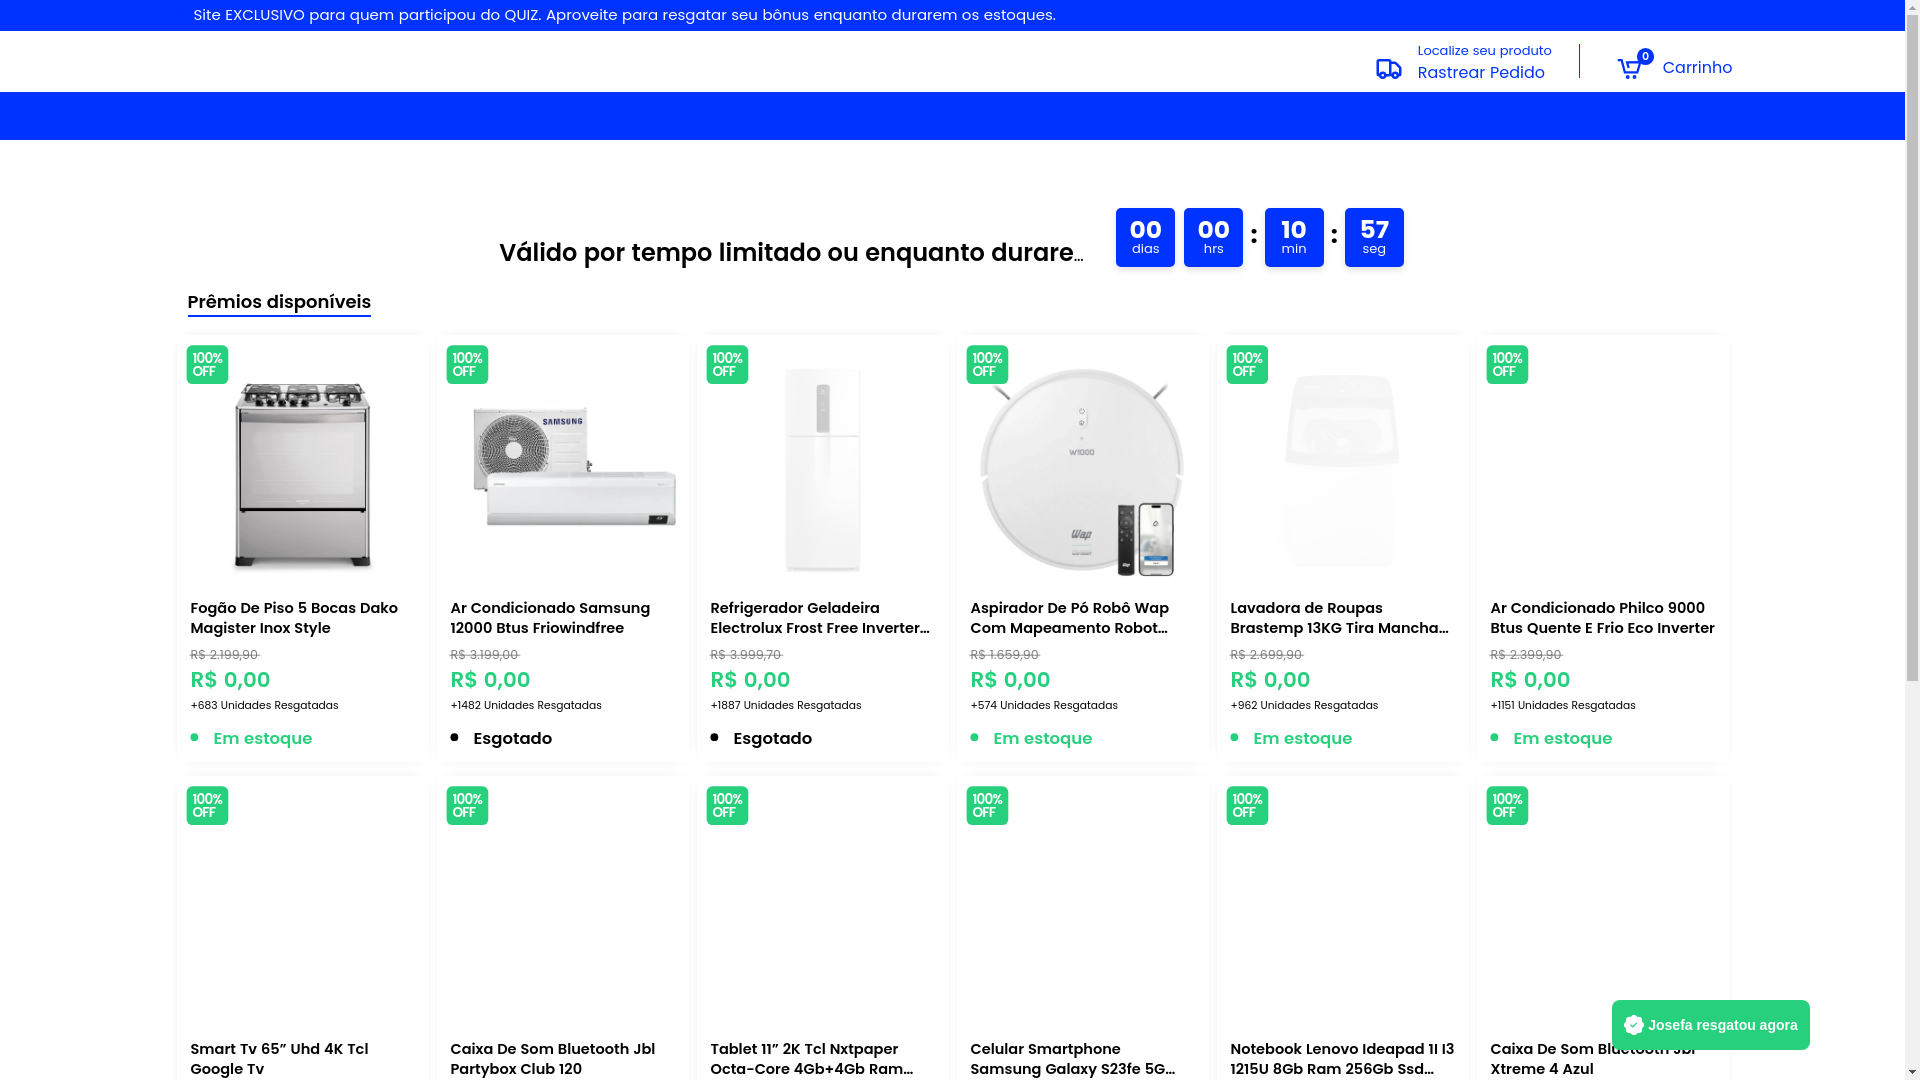Image resolution: width=1920 pixels, height=1080 pixels.
Task: Click '+1887 Unidades Resgatadas' text
Action: [786, 706]
